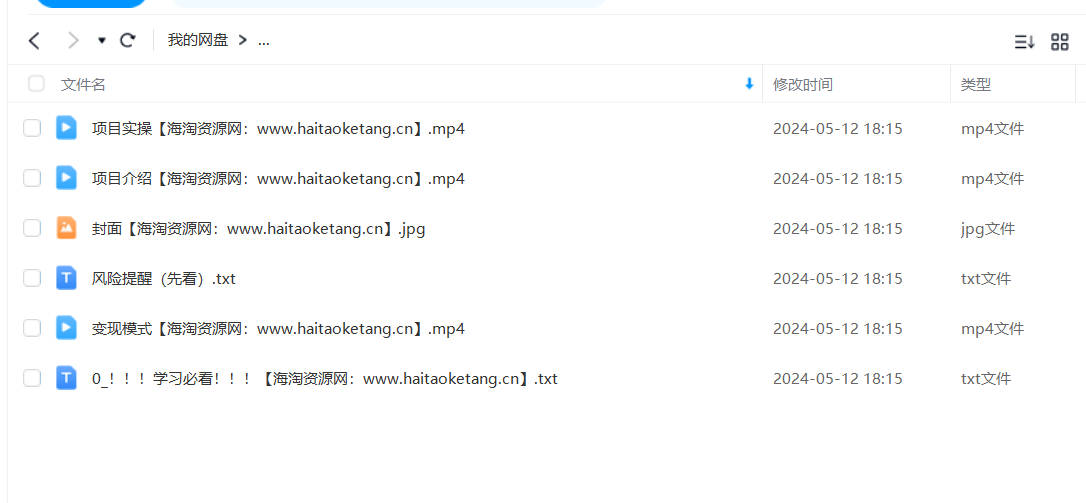Go forward with the right arrow
The height and width of the screenshot is (503, 1086).
click(x=73, y=41)
